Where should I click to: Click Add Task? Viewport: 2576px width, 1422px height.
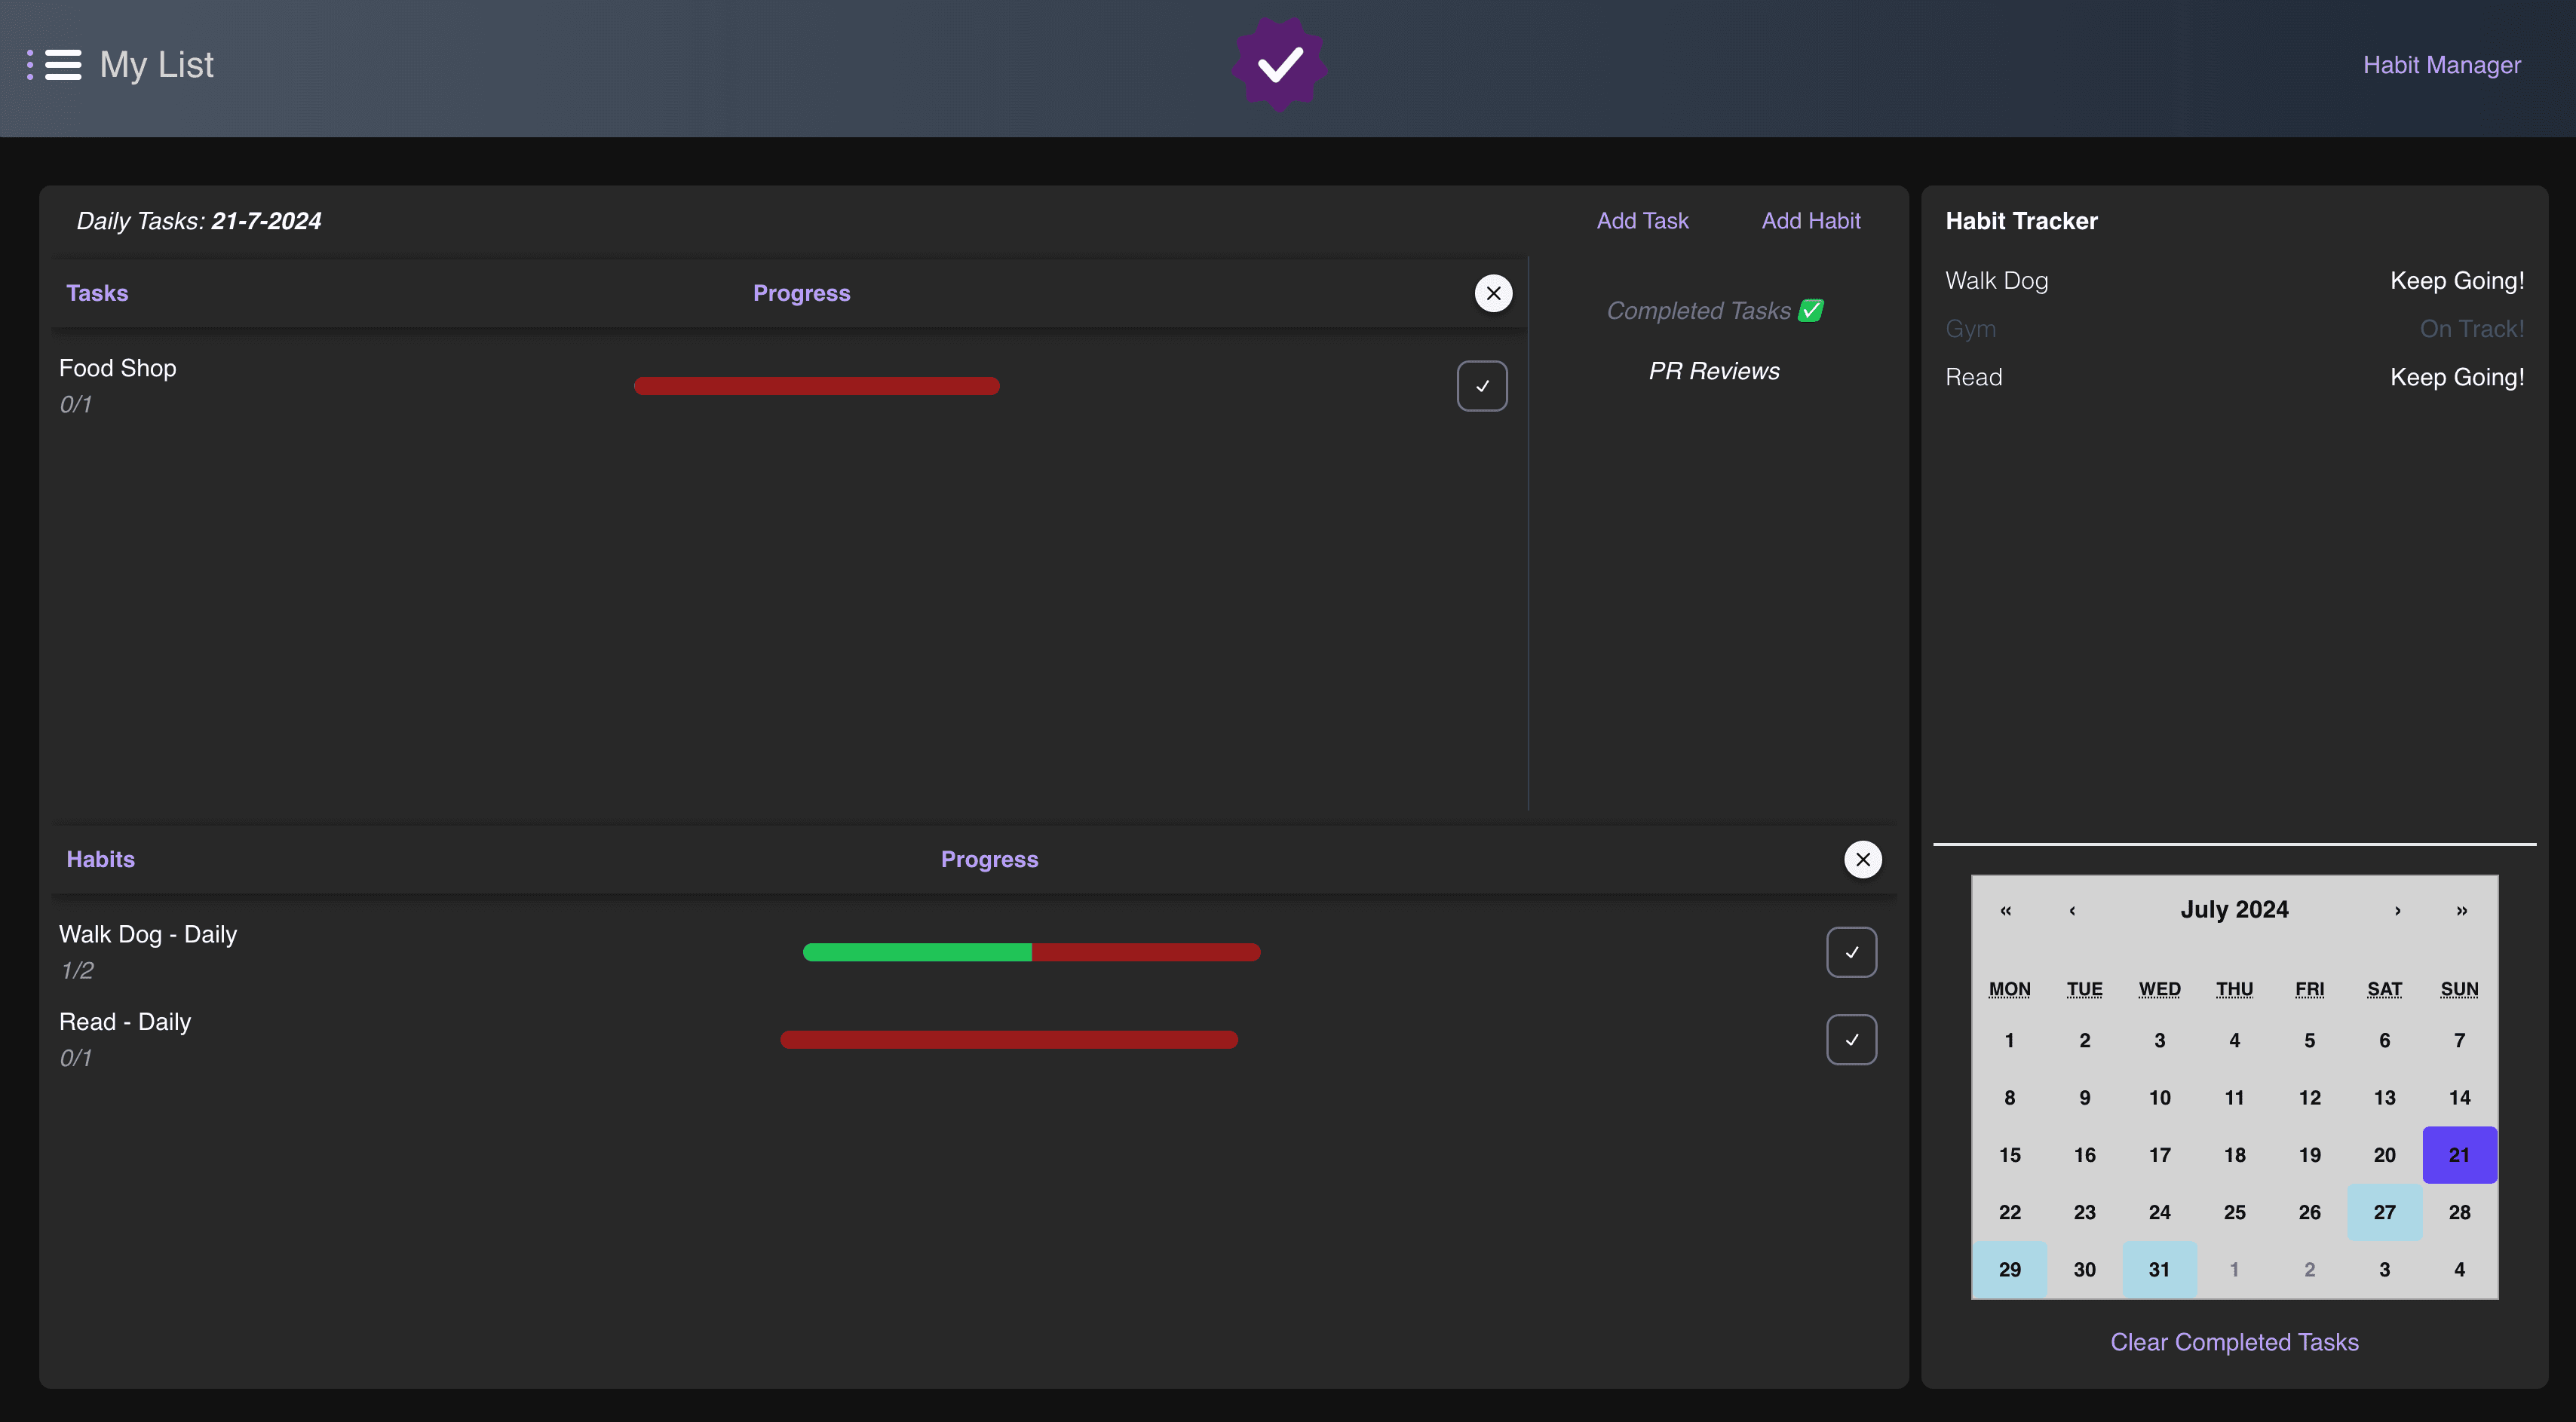1642,221
